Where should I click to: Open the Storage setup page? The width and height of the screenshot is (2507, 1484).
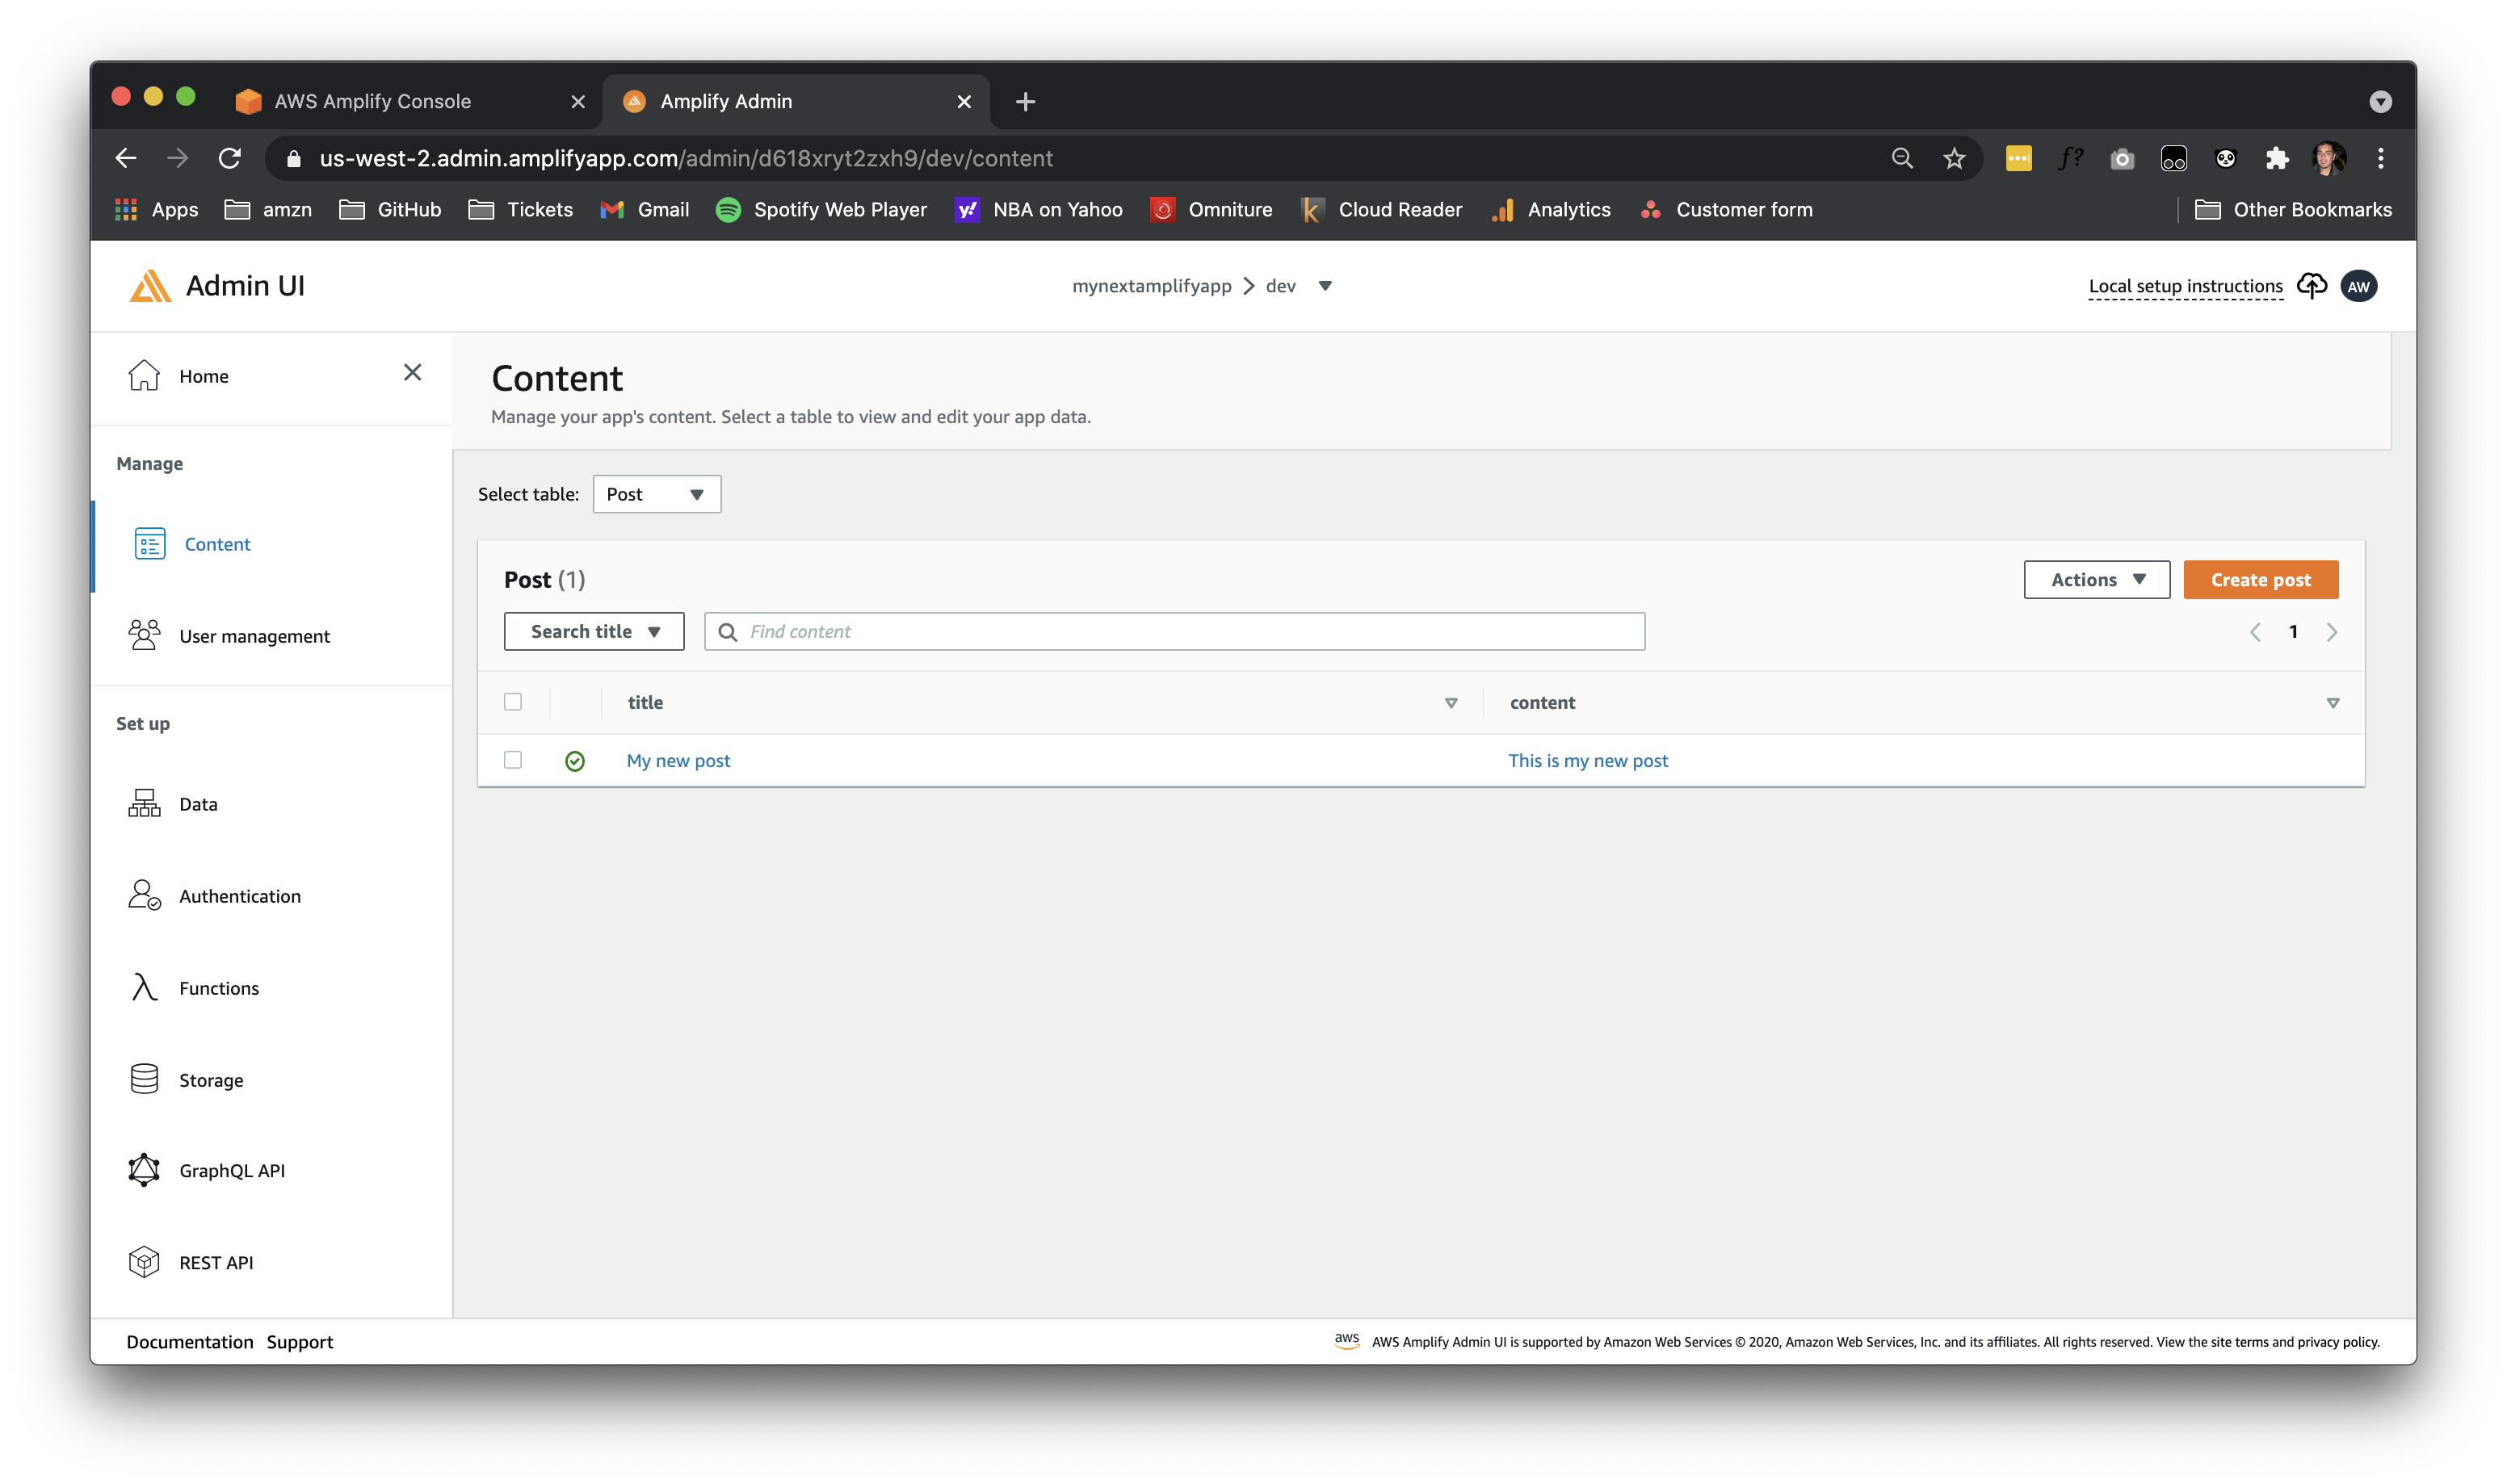pos(210,1079)
